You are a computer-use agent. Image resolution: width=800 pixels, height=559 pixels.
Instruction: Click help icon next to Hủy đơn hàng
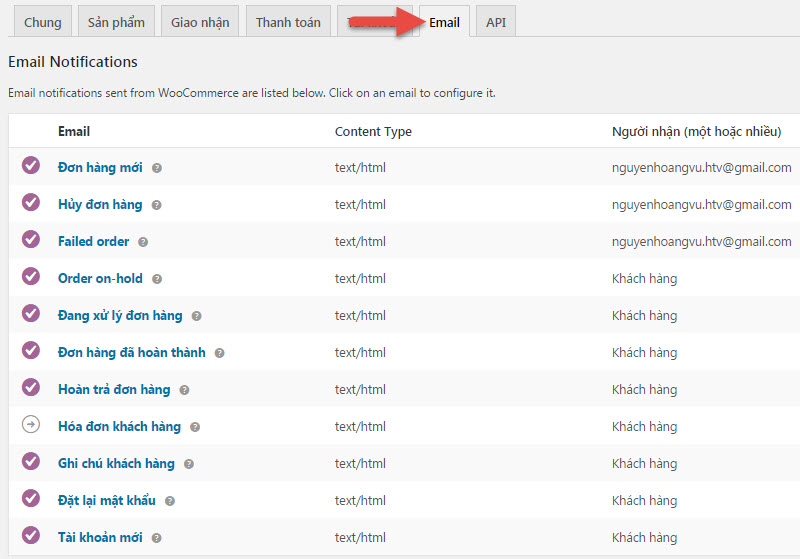[x=157, y=205]
